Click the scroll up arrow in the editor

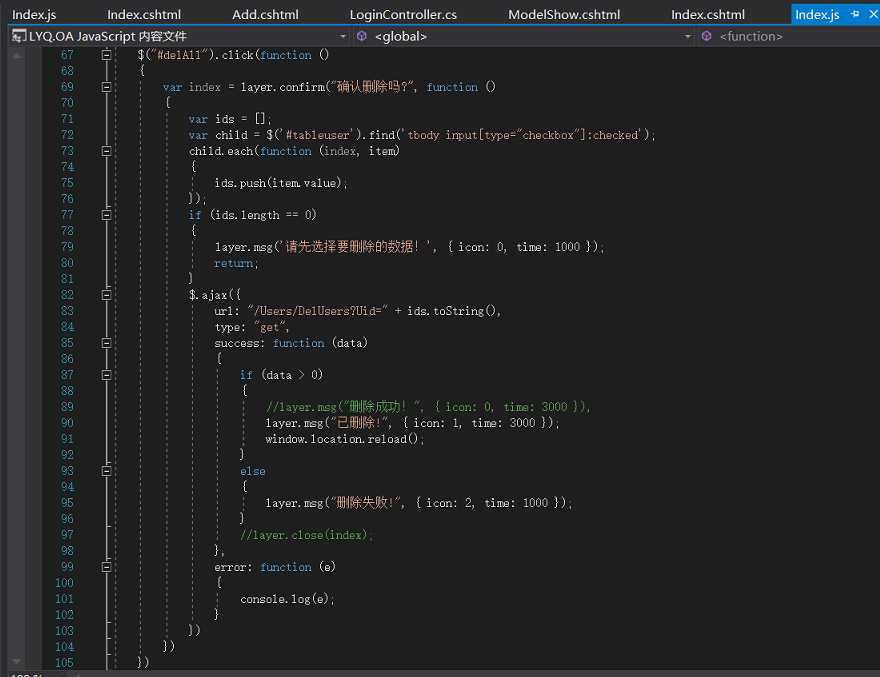(x=17, y=56)
